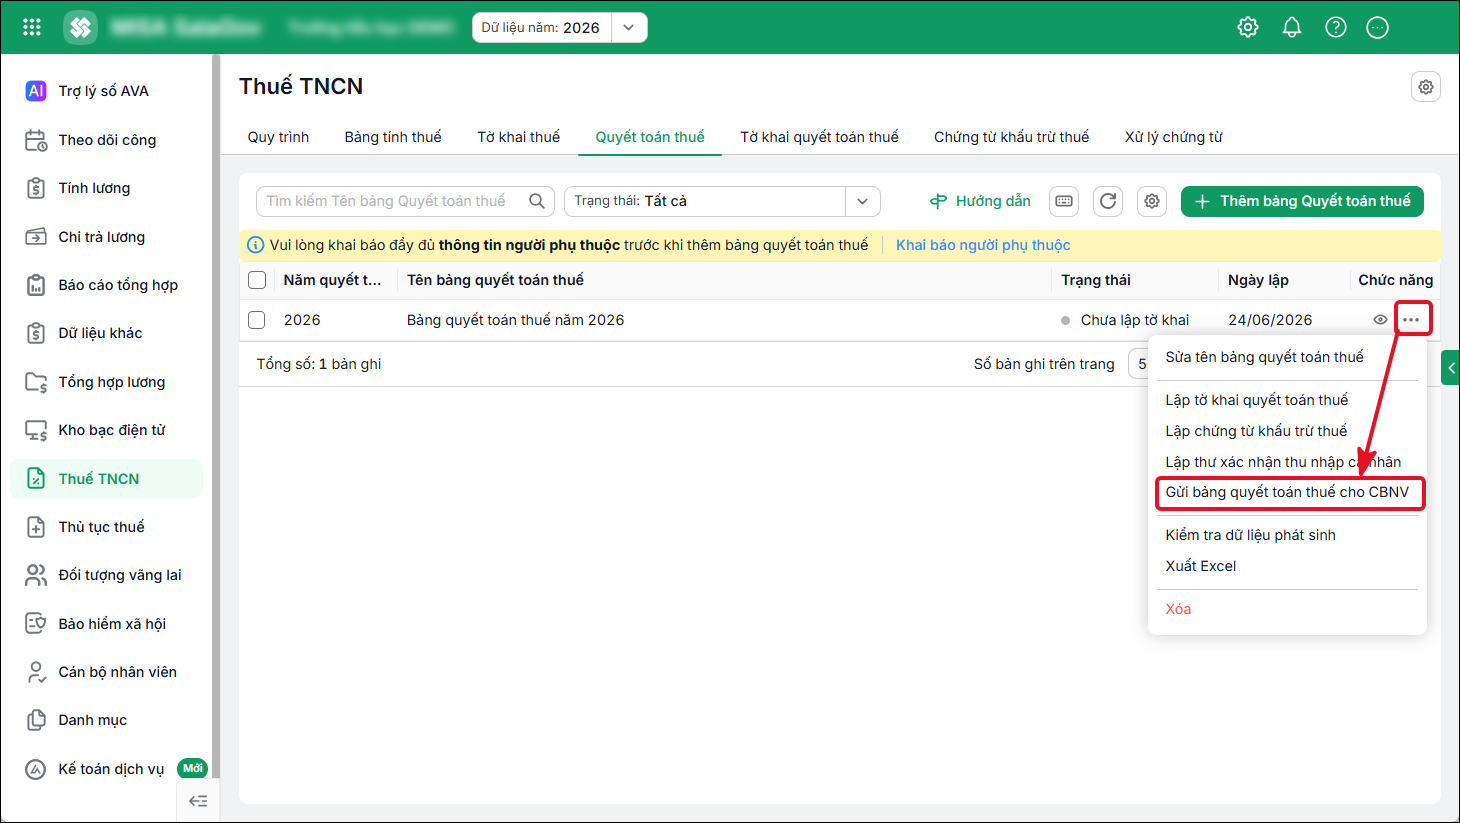The height and width of the screenshot is (823, 1460).
Task: Switch to the Tờ khai quyết toán thuế tab
Action: (x=819, y=137)
